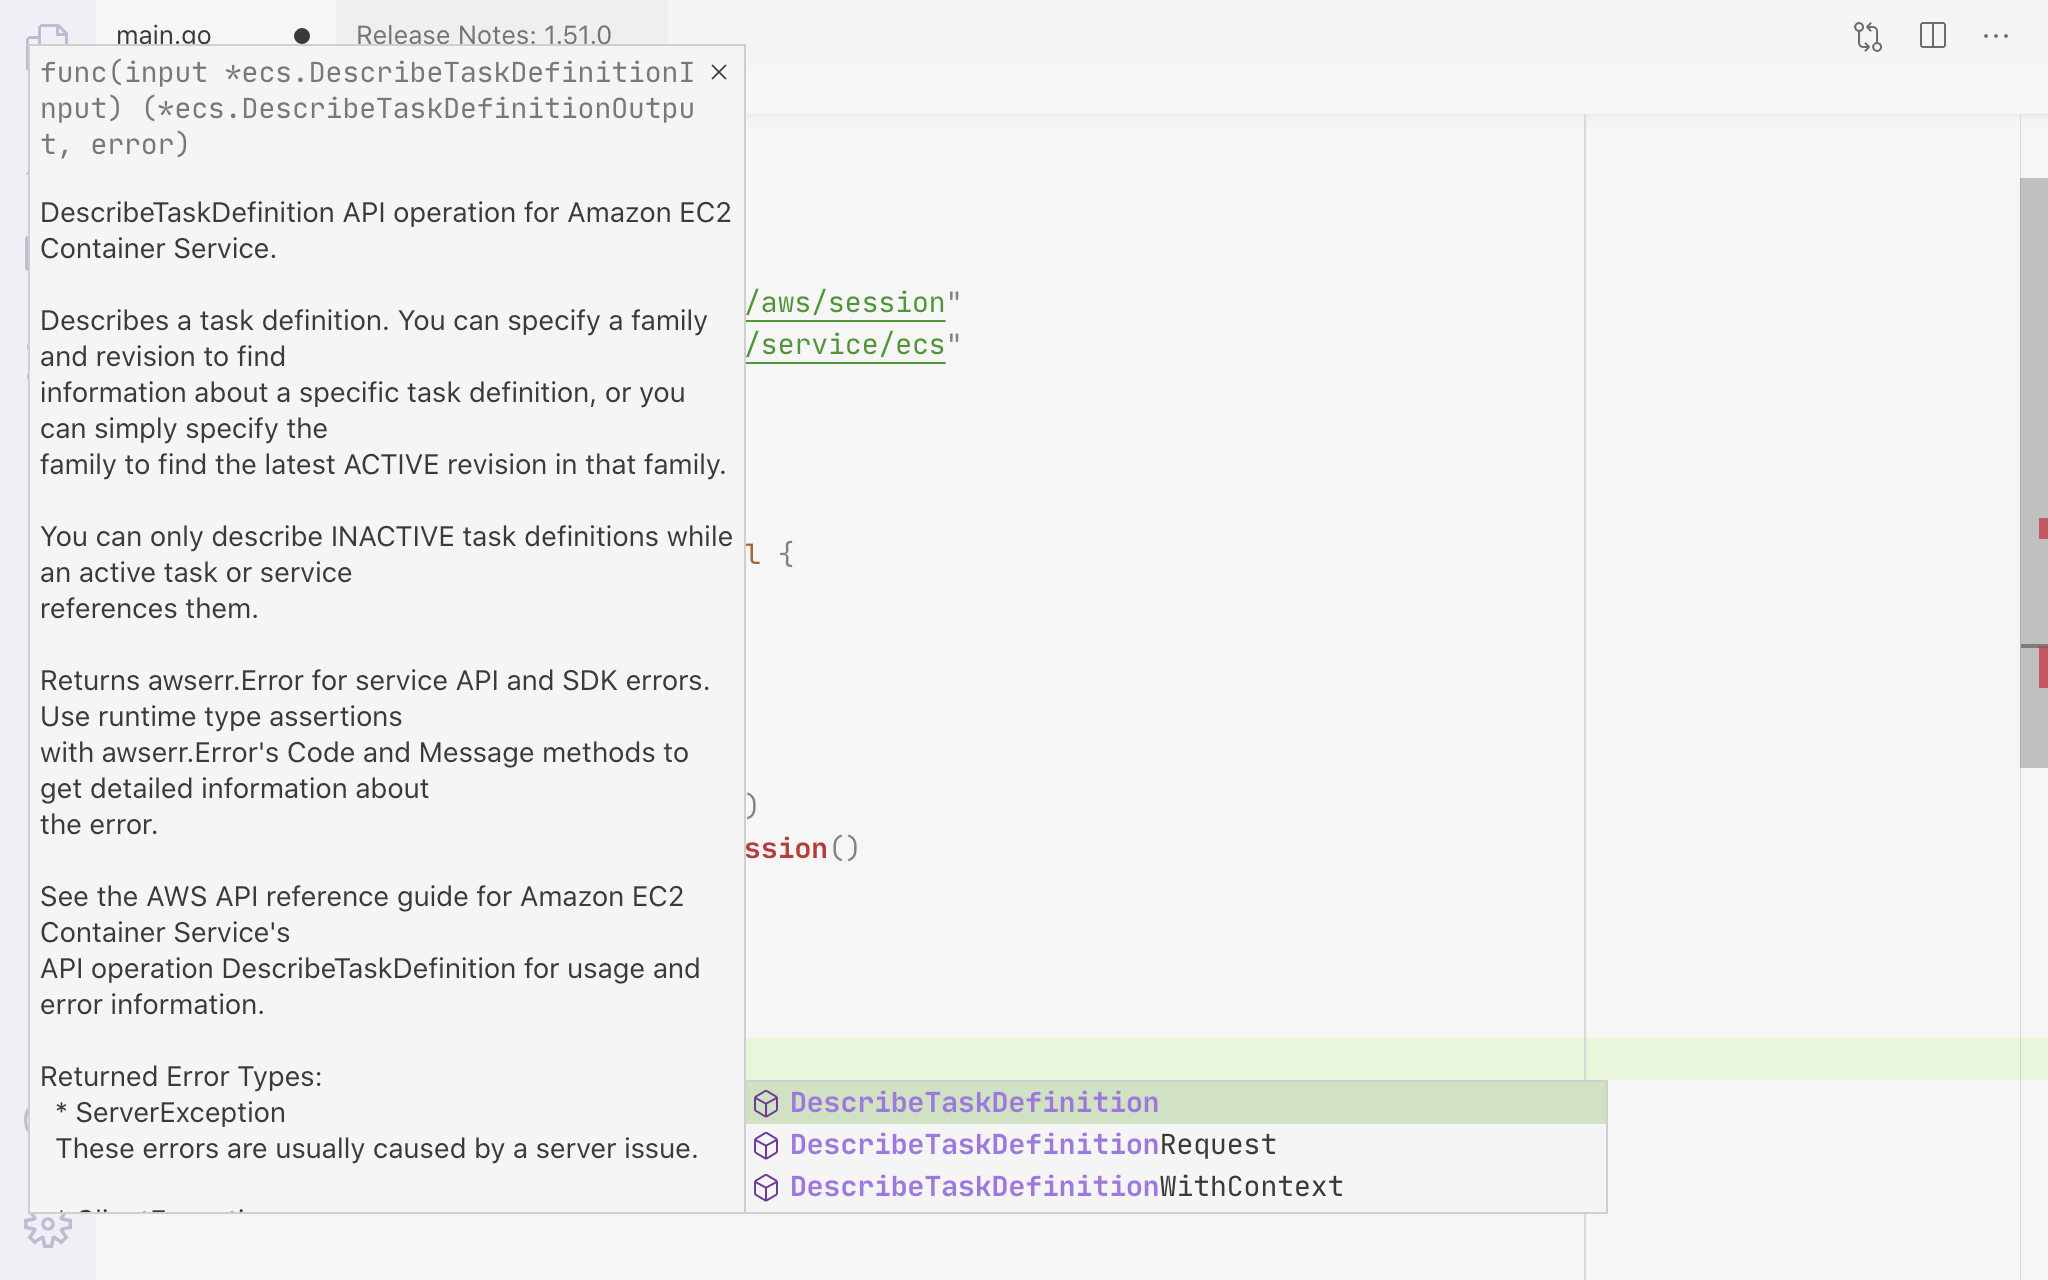The image size is (2048, 1280).
Task: Split the editor using the split icon
Action: click(x=1931, y=36)
